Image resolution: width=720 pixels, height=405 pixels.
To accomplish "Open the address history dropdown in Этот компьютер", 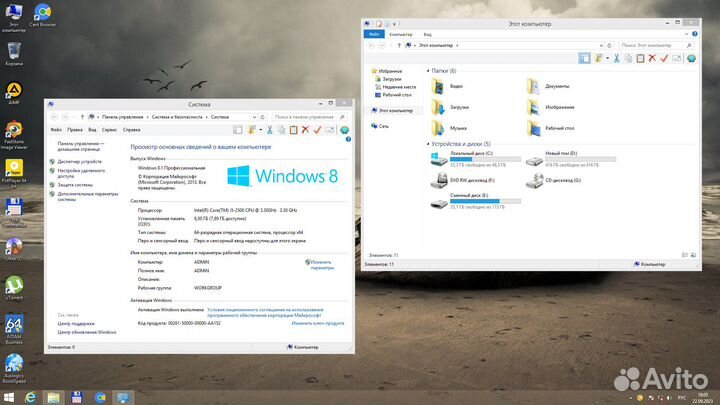I will (x=601, y=45).
